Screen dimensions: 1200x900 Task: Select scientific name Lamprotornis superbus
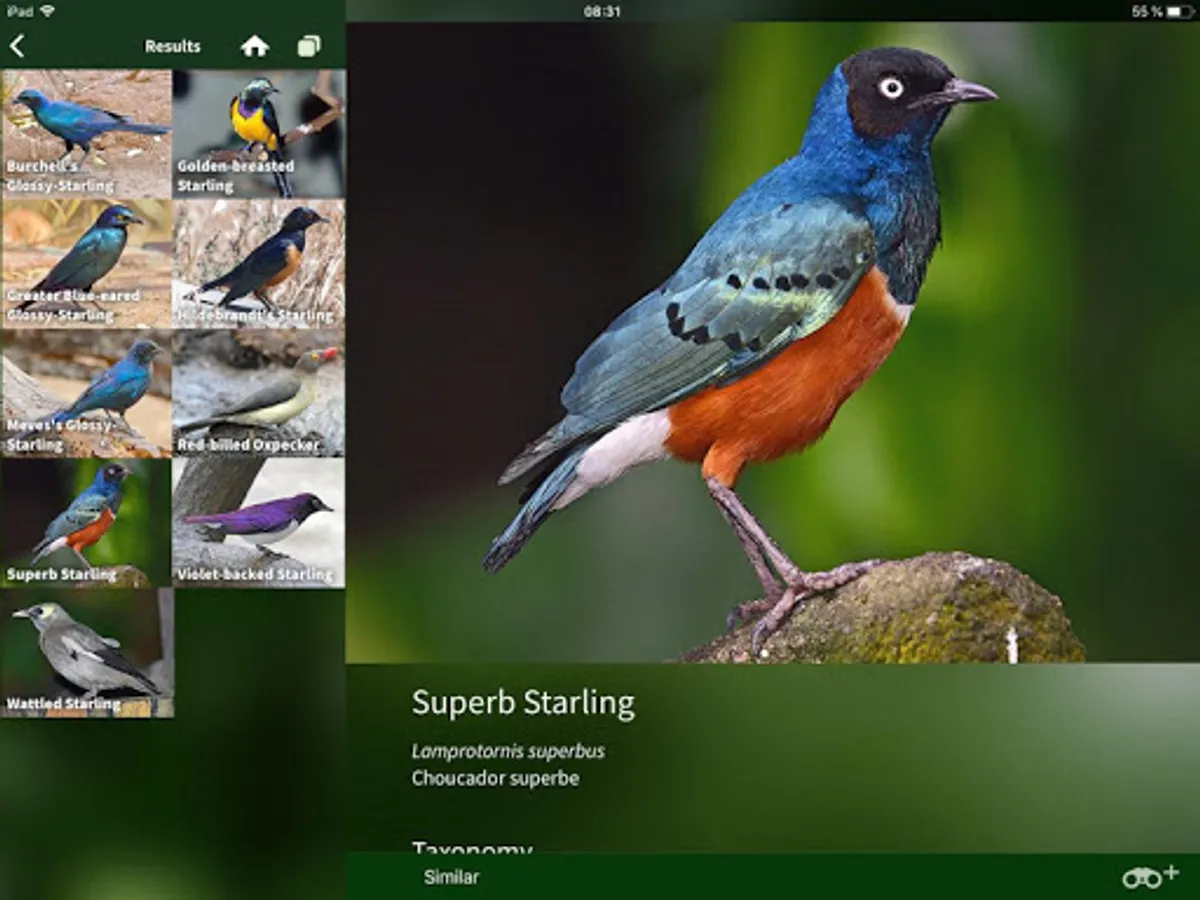[508, 751]
